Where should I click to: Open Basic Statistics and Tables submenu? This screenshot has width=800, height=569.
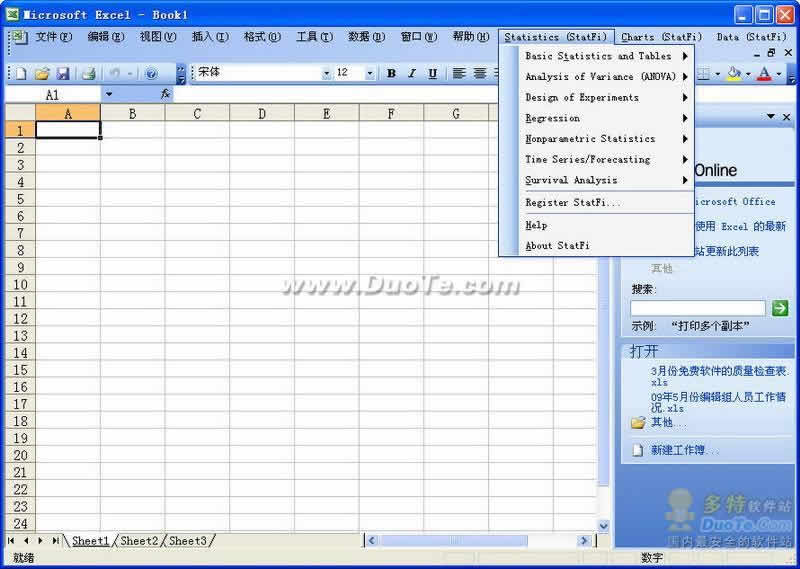click(605, 56)
